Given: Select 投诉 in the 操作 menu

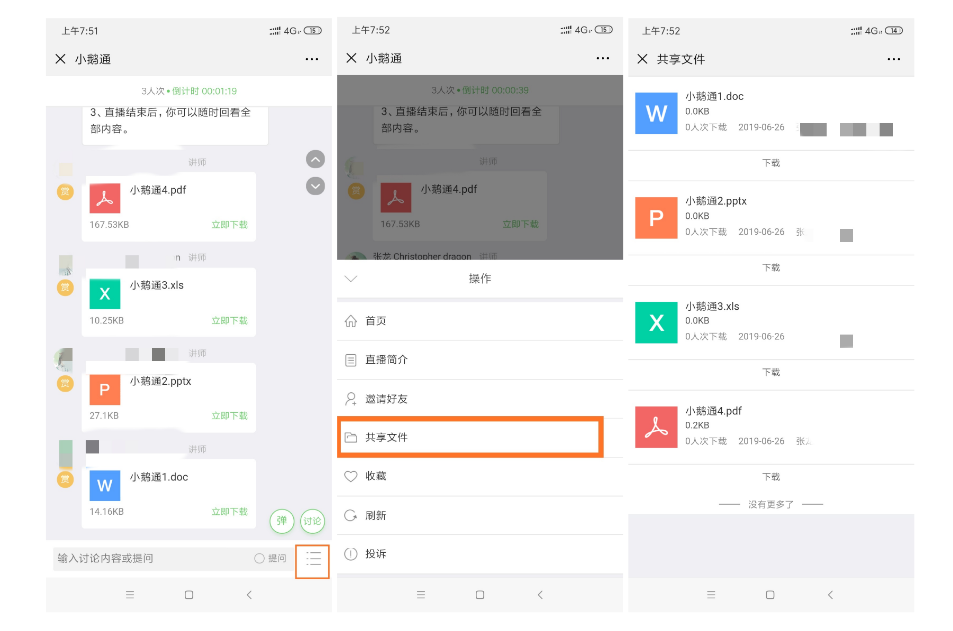Looking at the screenshot, I should coord(480,554).
